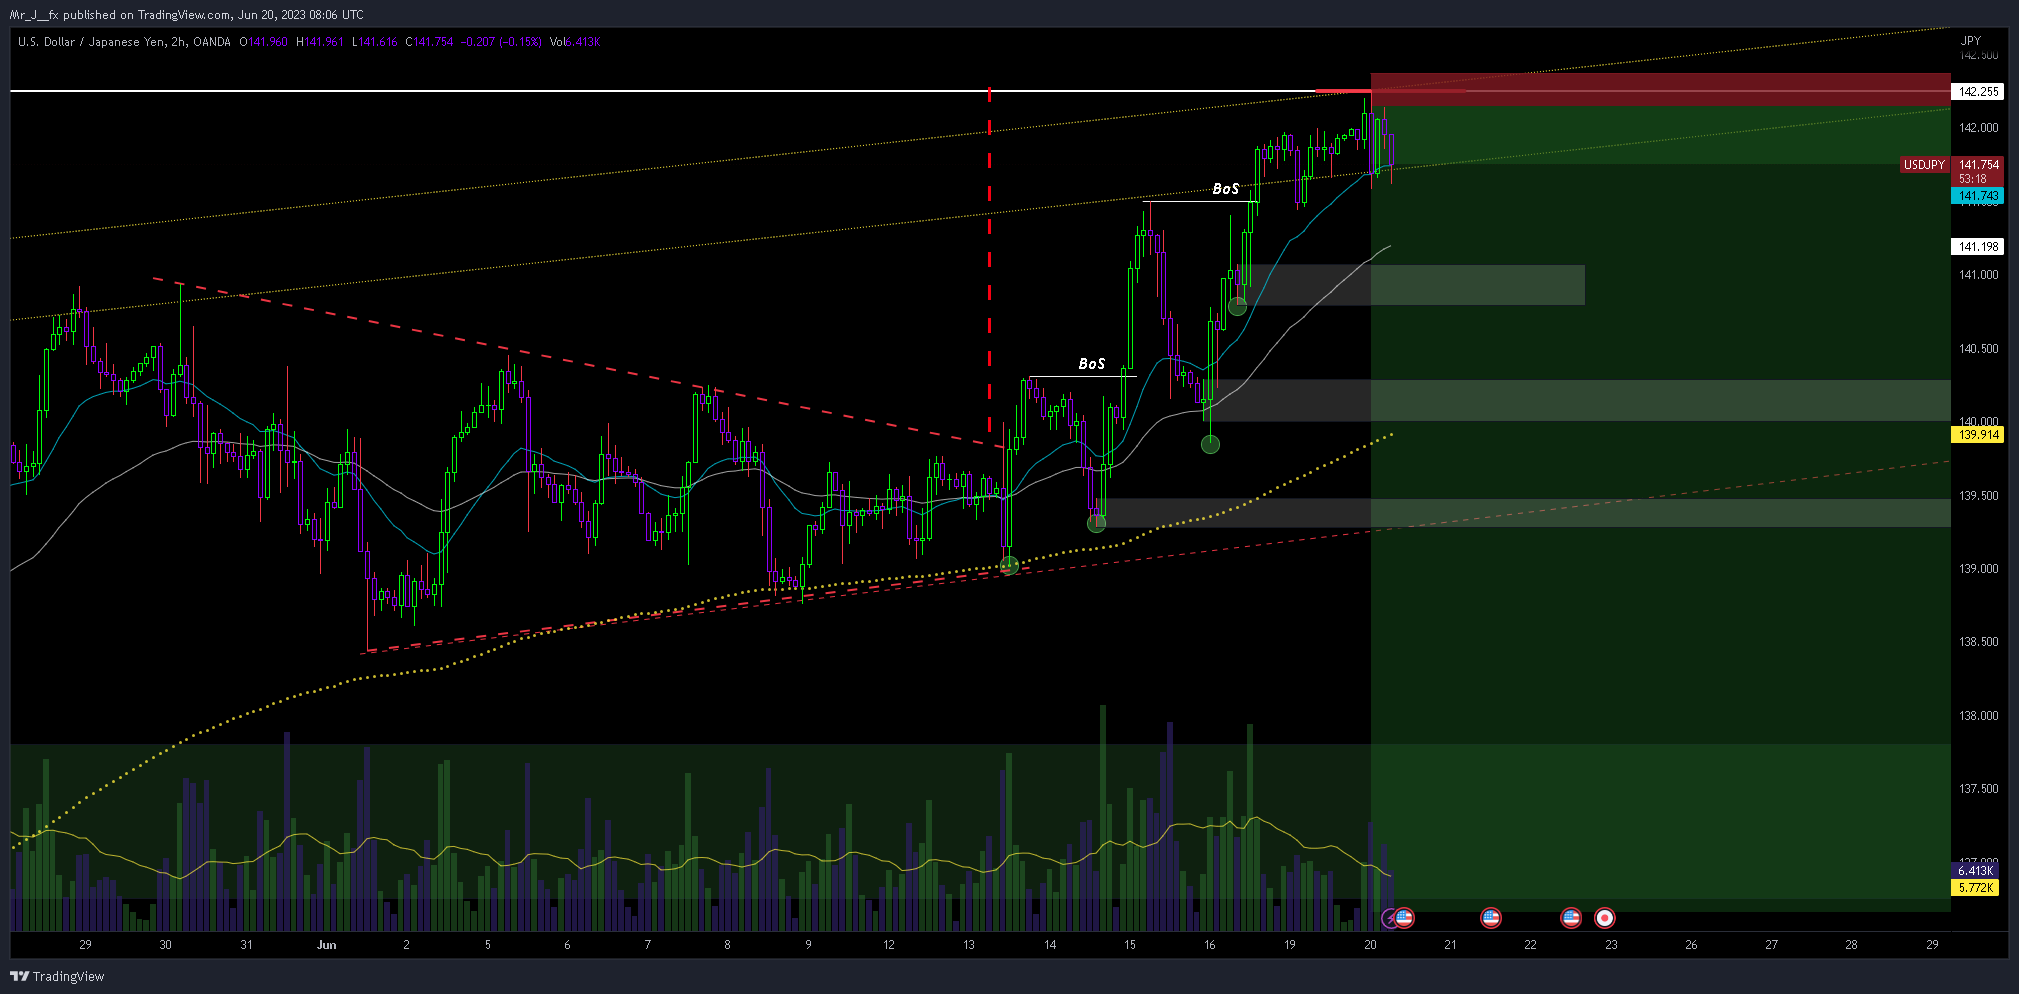2019x994 pixels.
Task: Select the grey demand zone near 141.000
Action: click(x=1412, y=285)
